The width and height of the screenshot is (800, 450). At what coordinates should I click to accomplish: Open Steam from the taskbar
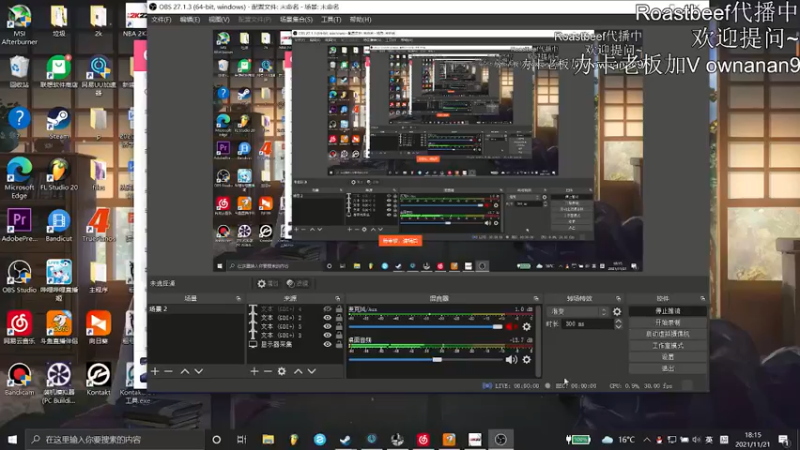pos(345,439)
